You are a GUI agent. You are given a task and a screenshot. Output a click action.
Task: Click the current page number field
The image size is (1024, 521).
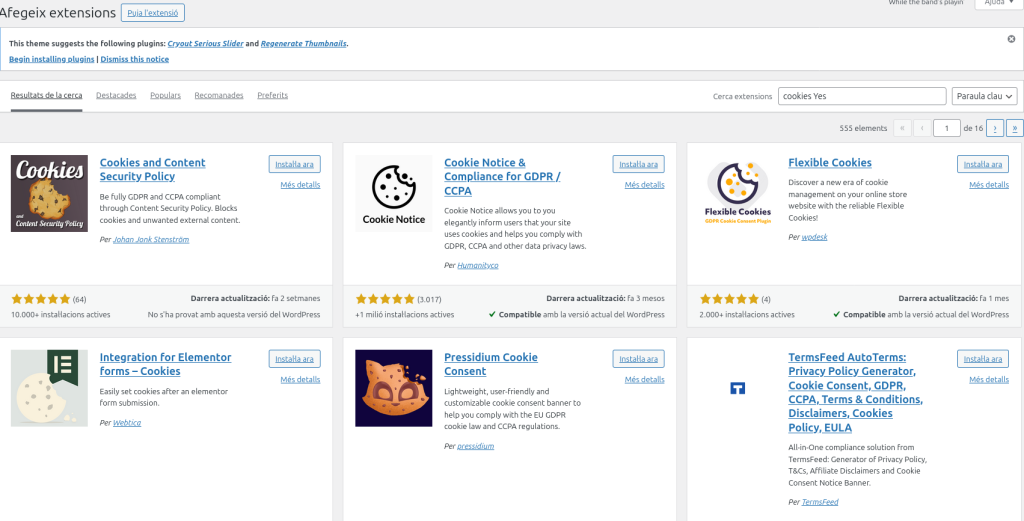click(x=946, y=128)
